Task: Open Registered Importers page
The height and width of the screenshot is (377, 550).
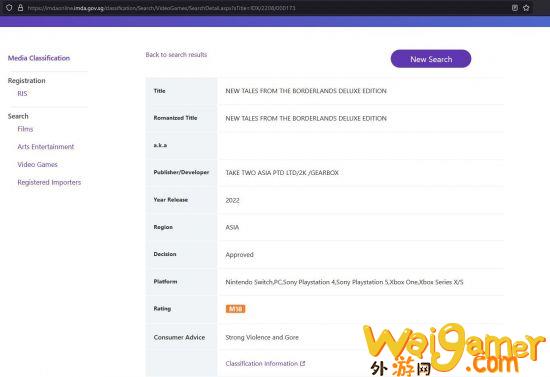Action: point(49,182)
